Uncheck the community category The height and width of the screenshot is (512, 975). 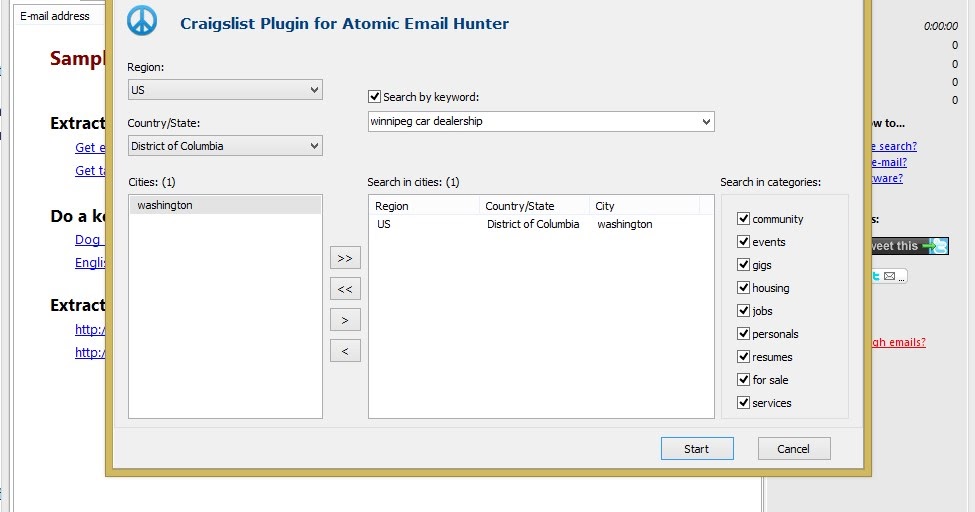coord(743,218)
